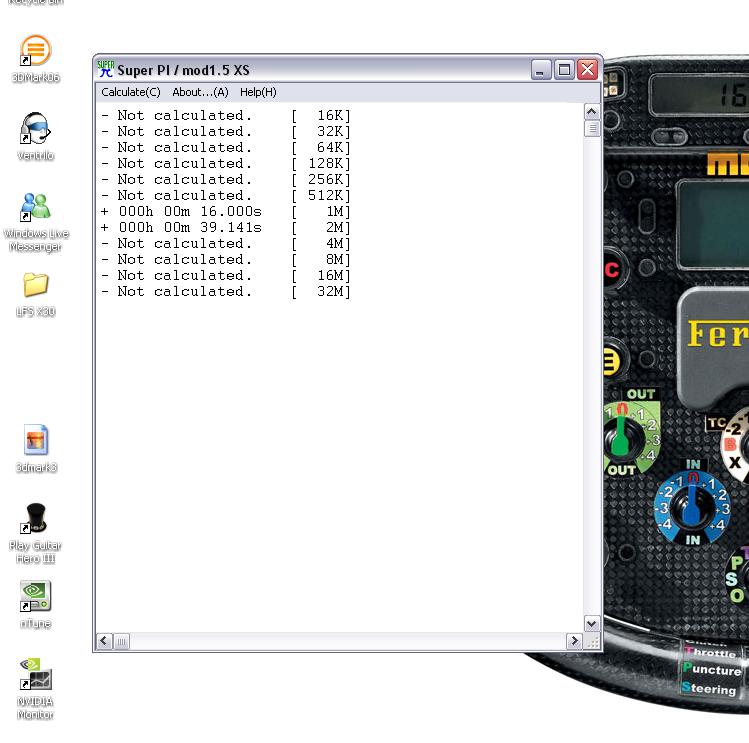Click the vertical scrollbar down arrow

tap(591, 624)
